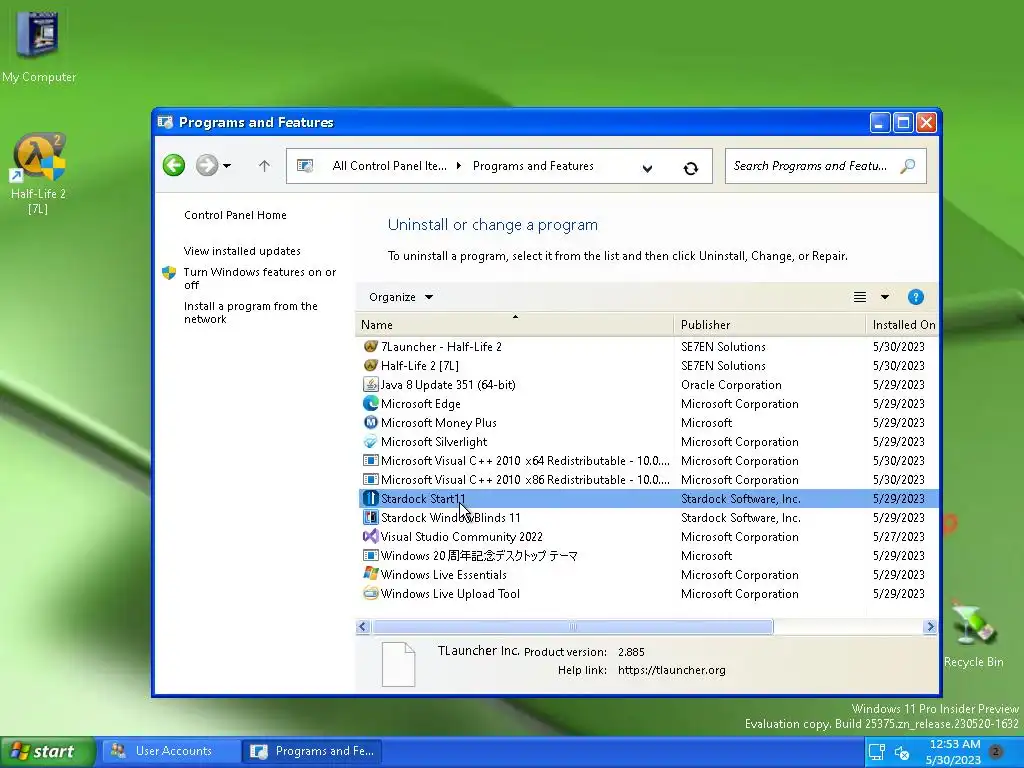Open View installed updates link
1024x768 pixels.
pos(242,251)
